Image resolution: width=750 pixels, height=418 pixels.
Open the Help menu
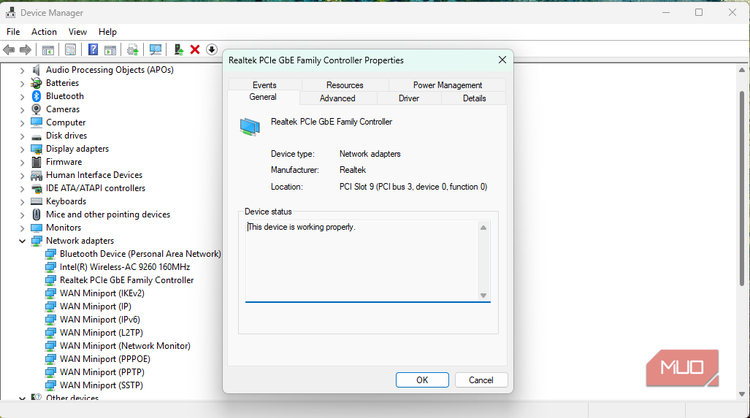[107, 32]
